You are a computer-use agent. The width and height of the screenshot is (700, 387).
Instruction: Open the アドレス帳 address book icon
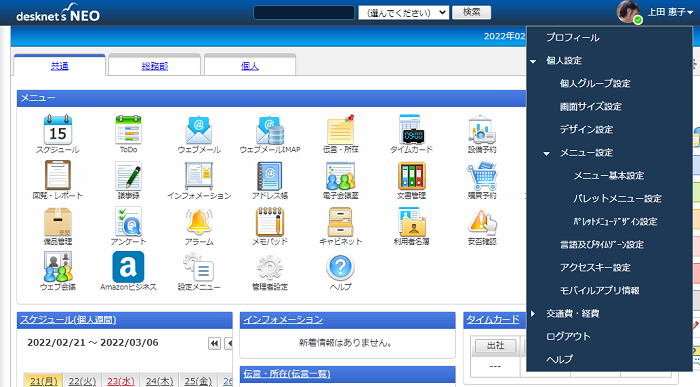click(x=270, y=175)
